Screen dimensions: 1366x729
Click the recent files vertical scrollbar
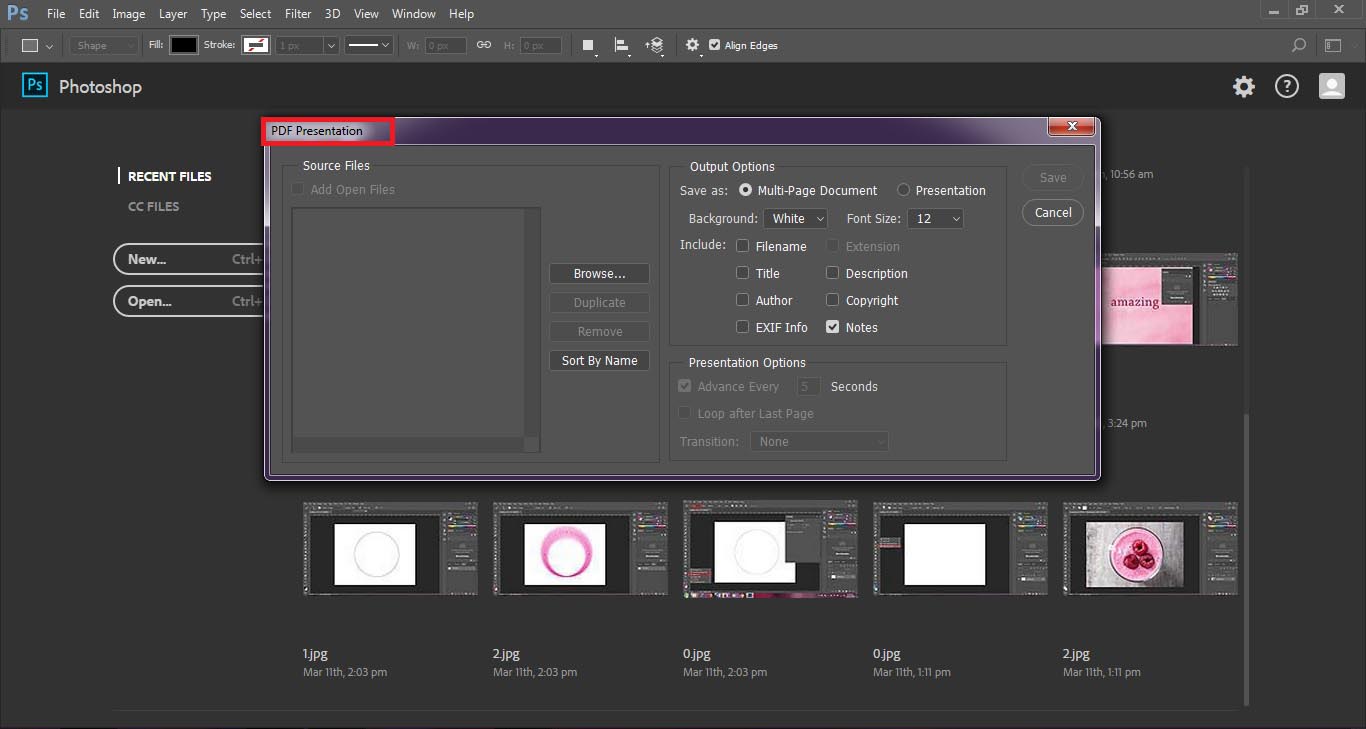click(1246, 560)
